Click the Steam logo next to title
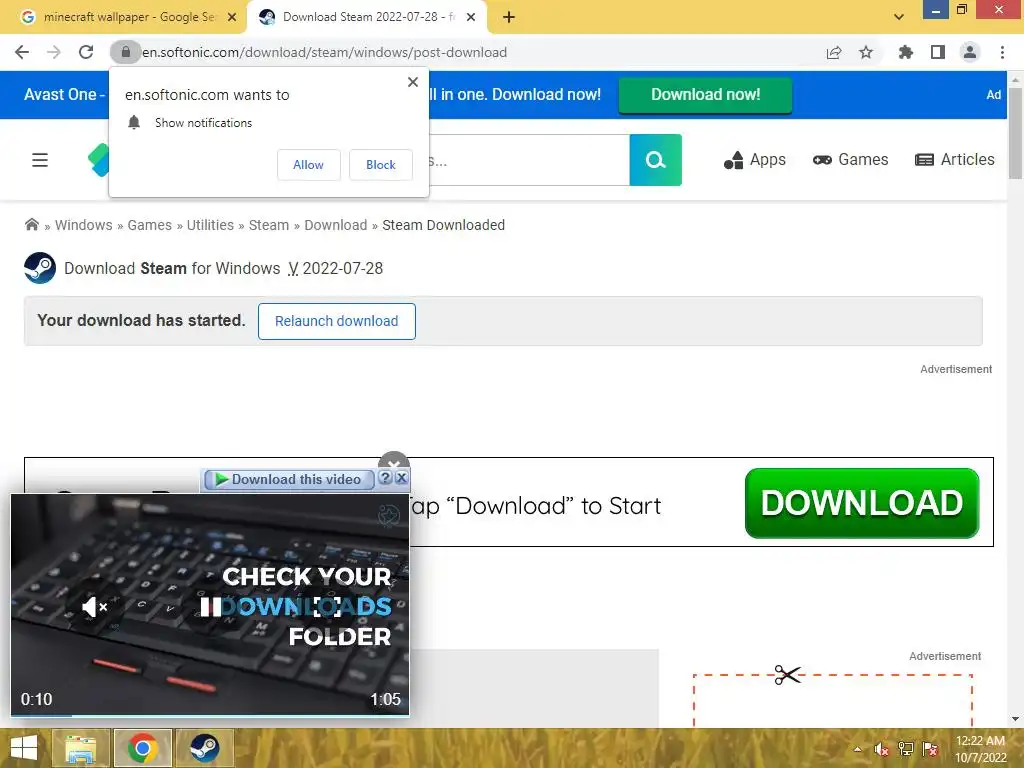The image size is (1024, 768). 40,268
